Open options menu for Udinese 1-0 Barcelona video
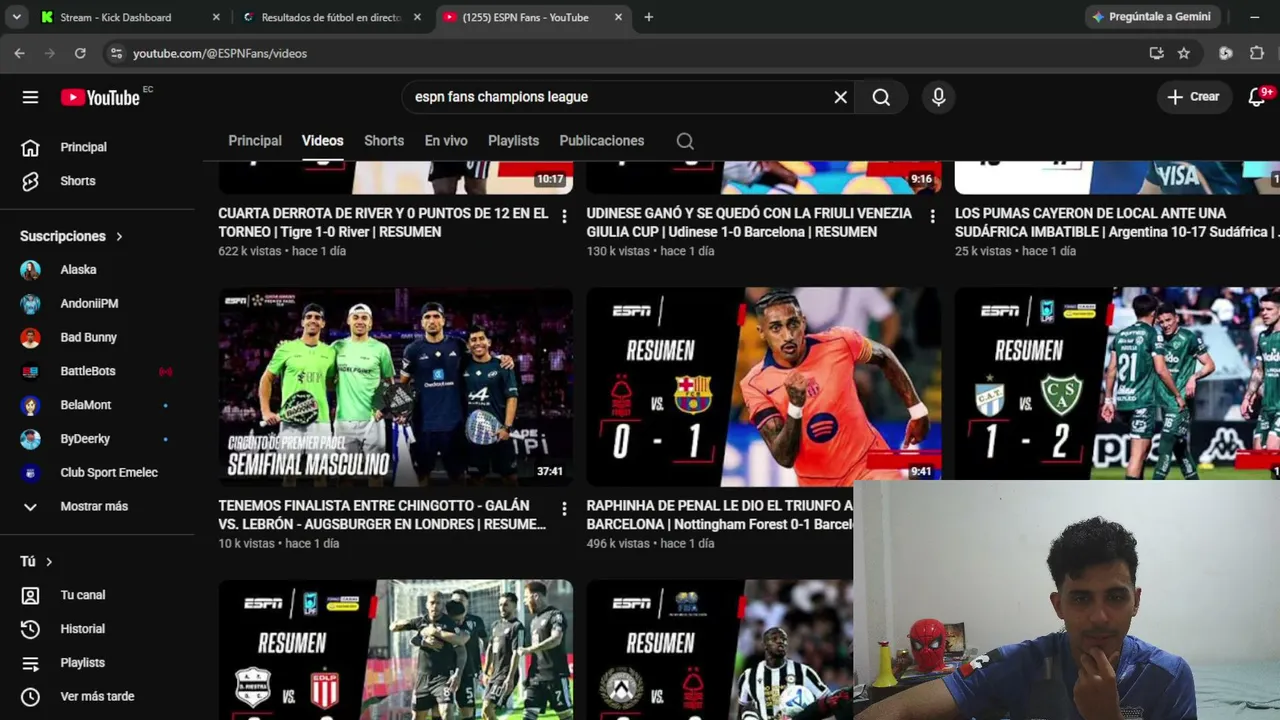1280x720 pixels. click(932, 216)
